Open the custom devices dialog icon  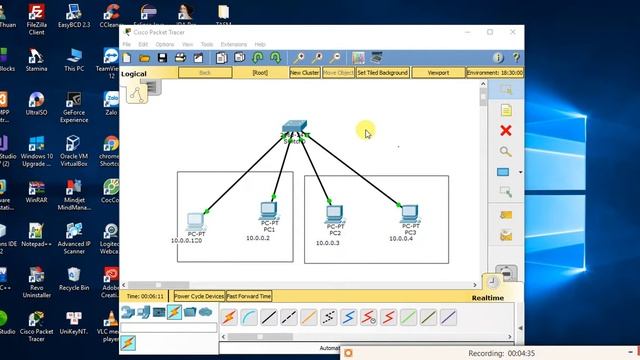[376, 58]
